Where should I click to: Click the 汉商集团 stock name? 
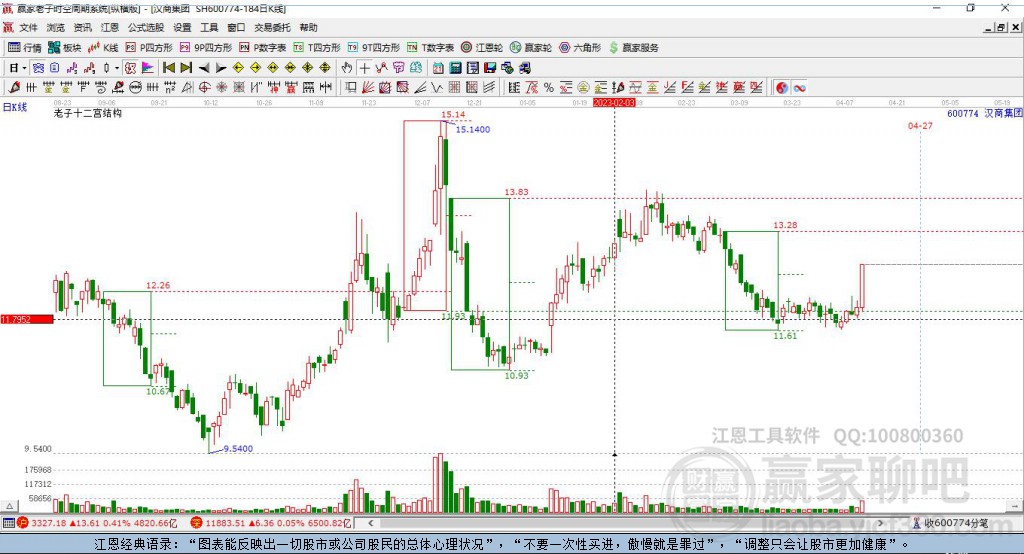point(1003,114)
